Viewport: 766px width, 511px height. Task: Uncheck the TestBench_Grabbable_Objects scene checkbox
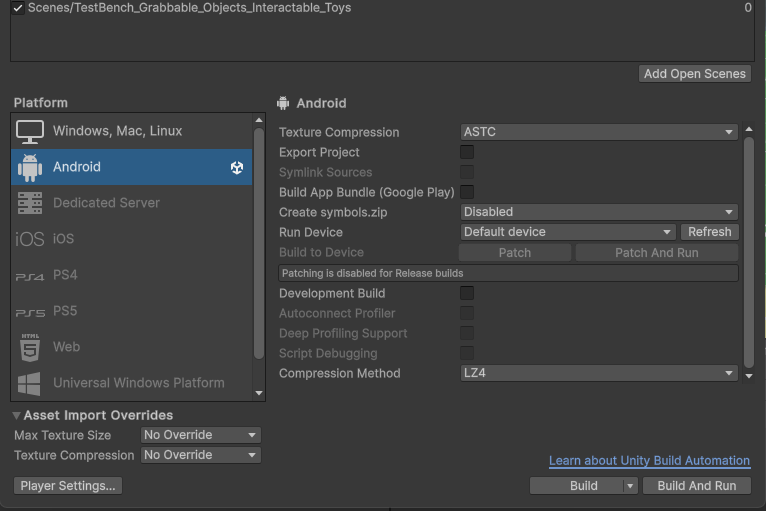point(18,8)
